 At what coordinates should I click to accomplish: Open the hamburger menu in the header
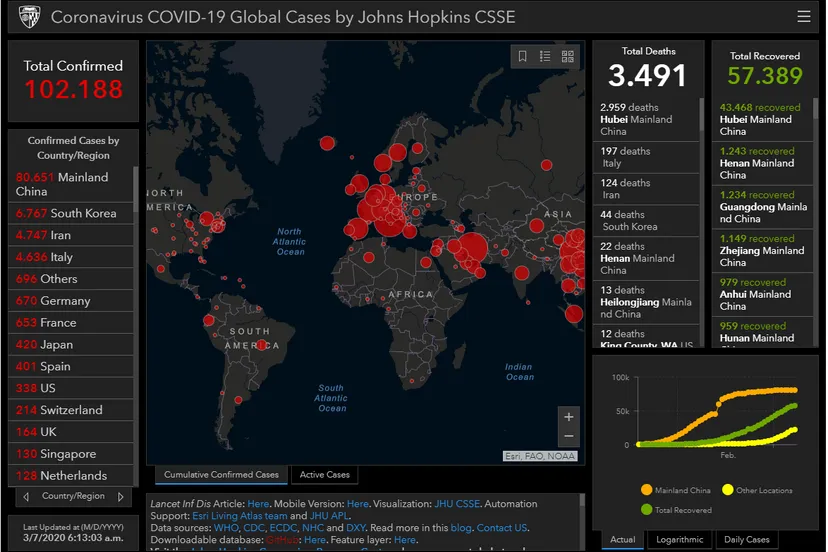tap(804, 17)
